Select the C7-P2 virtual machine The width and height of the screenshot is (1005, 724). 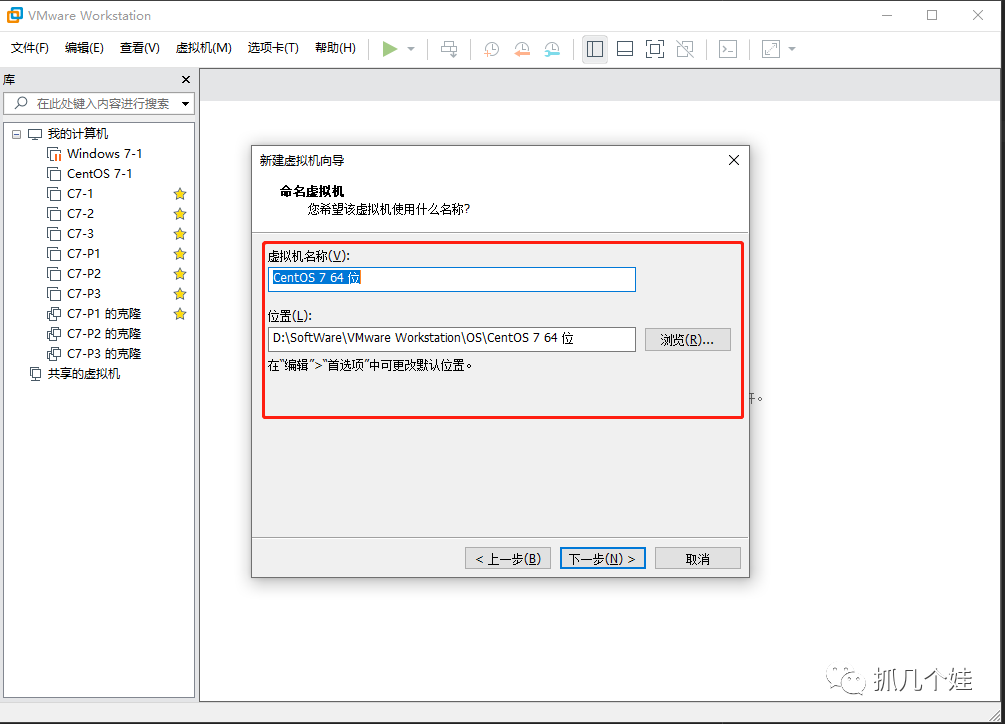[x=84, y=274]
